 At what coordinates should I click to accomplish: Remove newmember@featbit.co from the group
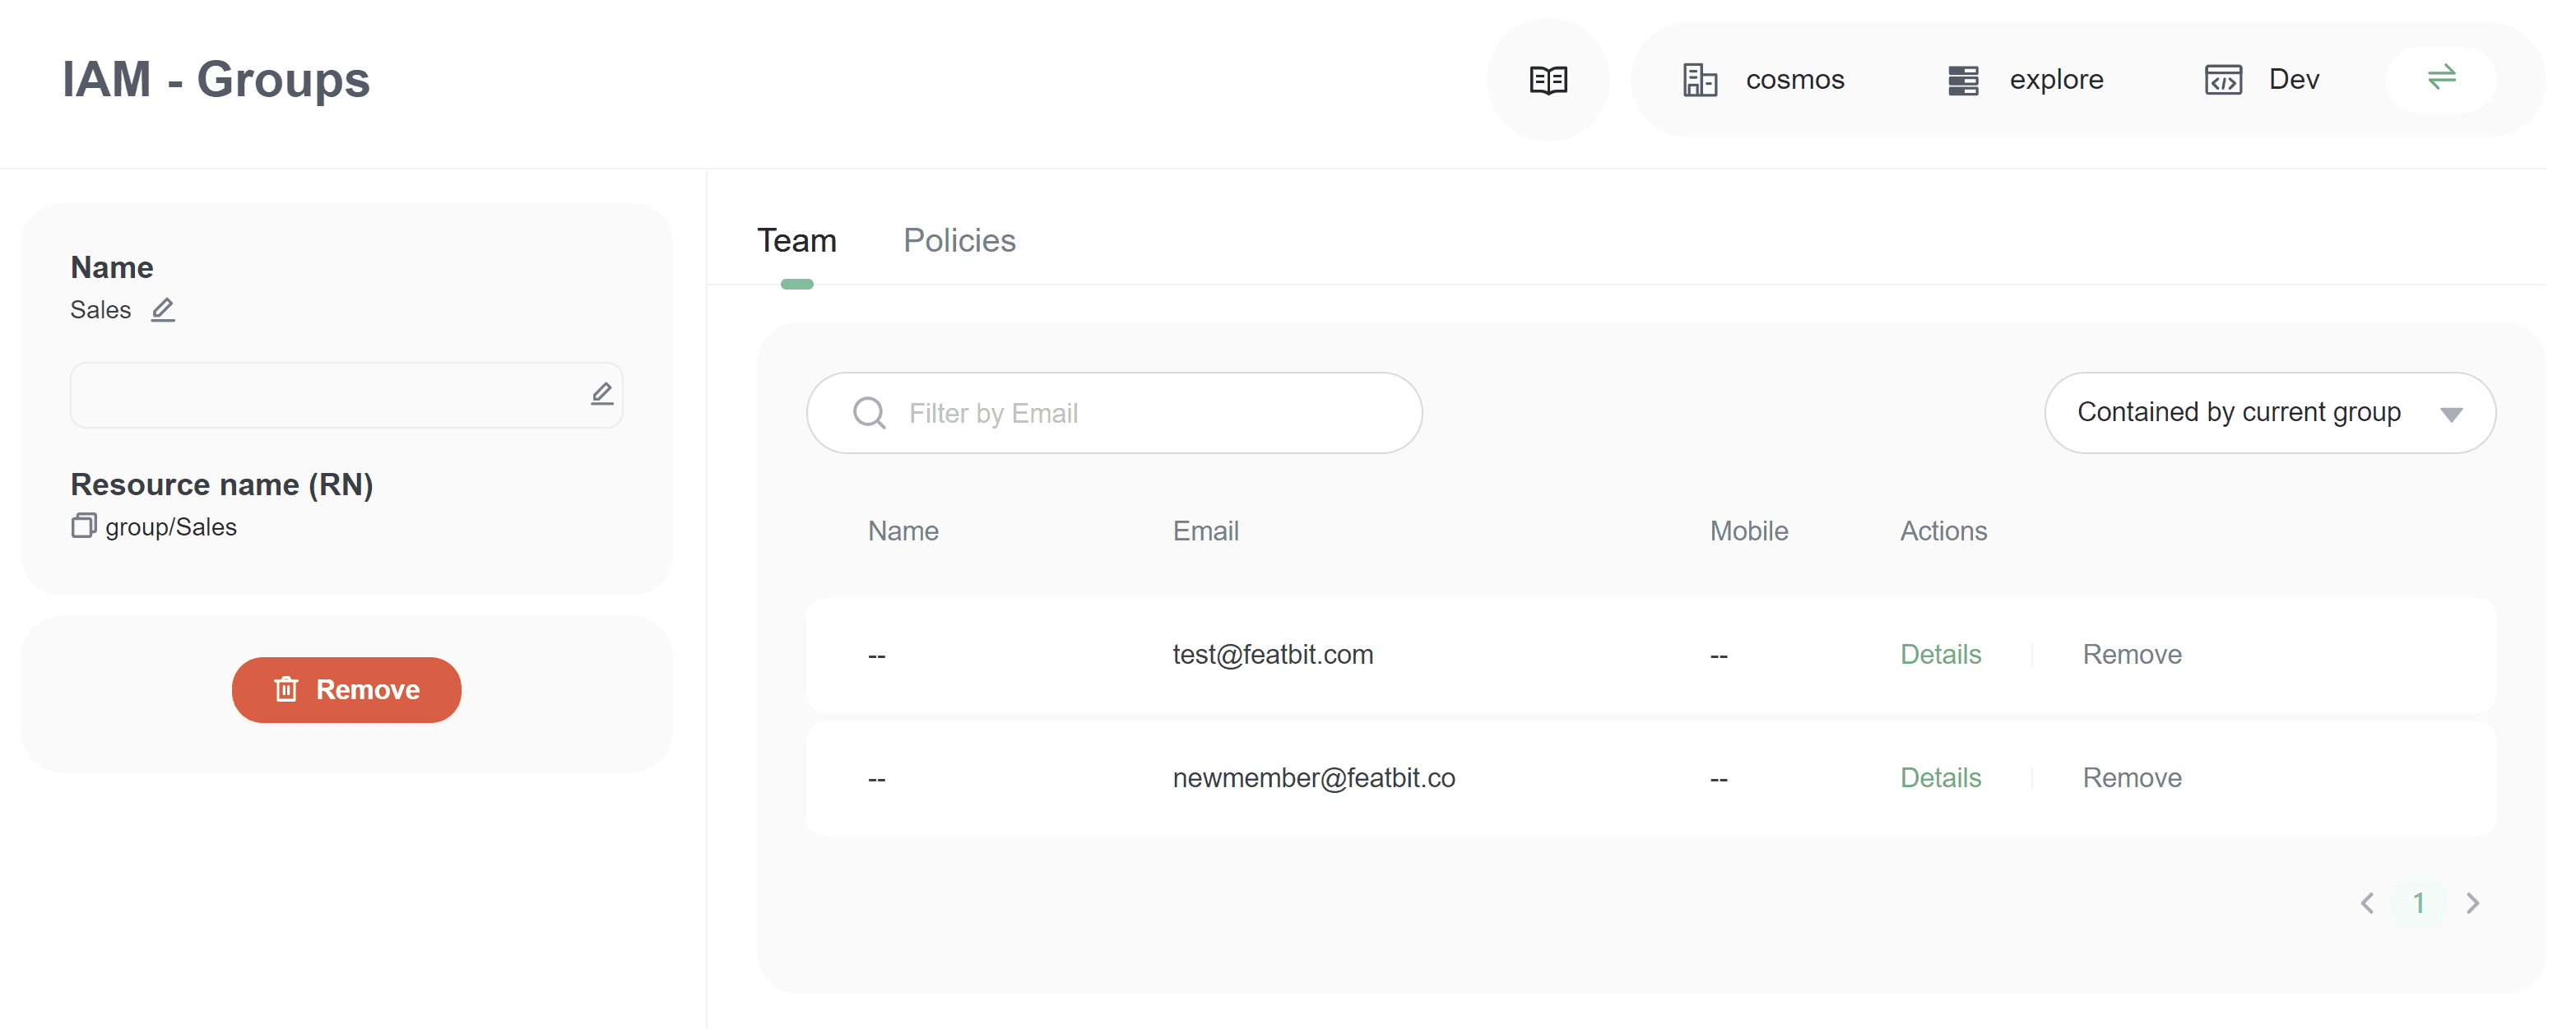tap(2131, 778)
